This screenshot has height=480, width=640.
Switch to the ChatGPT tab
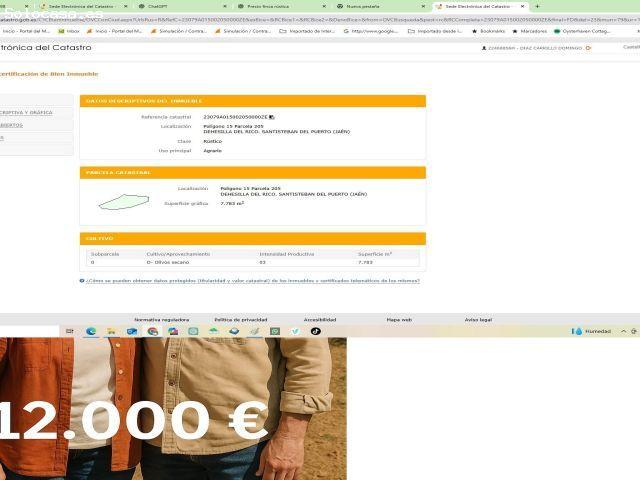[180, 7]
